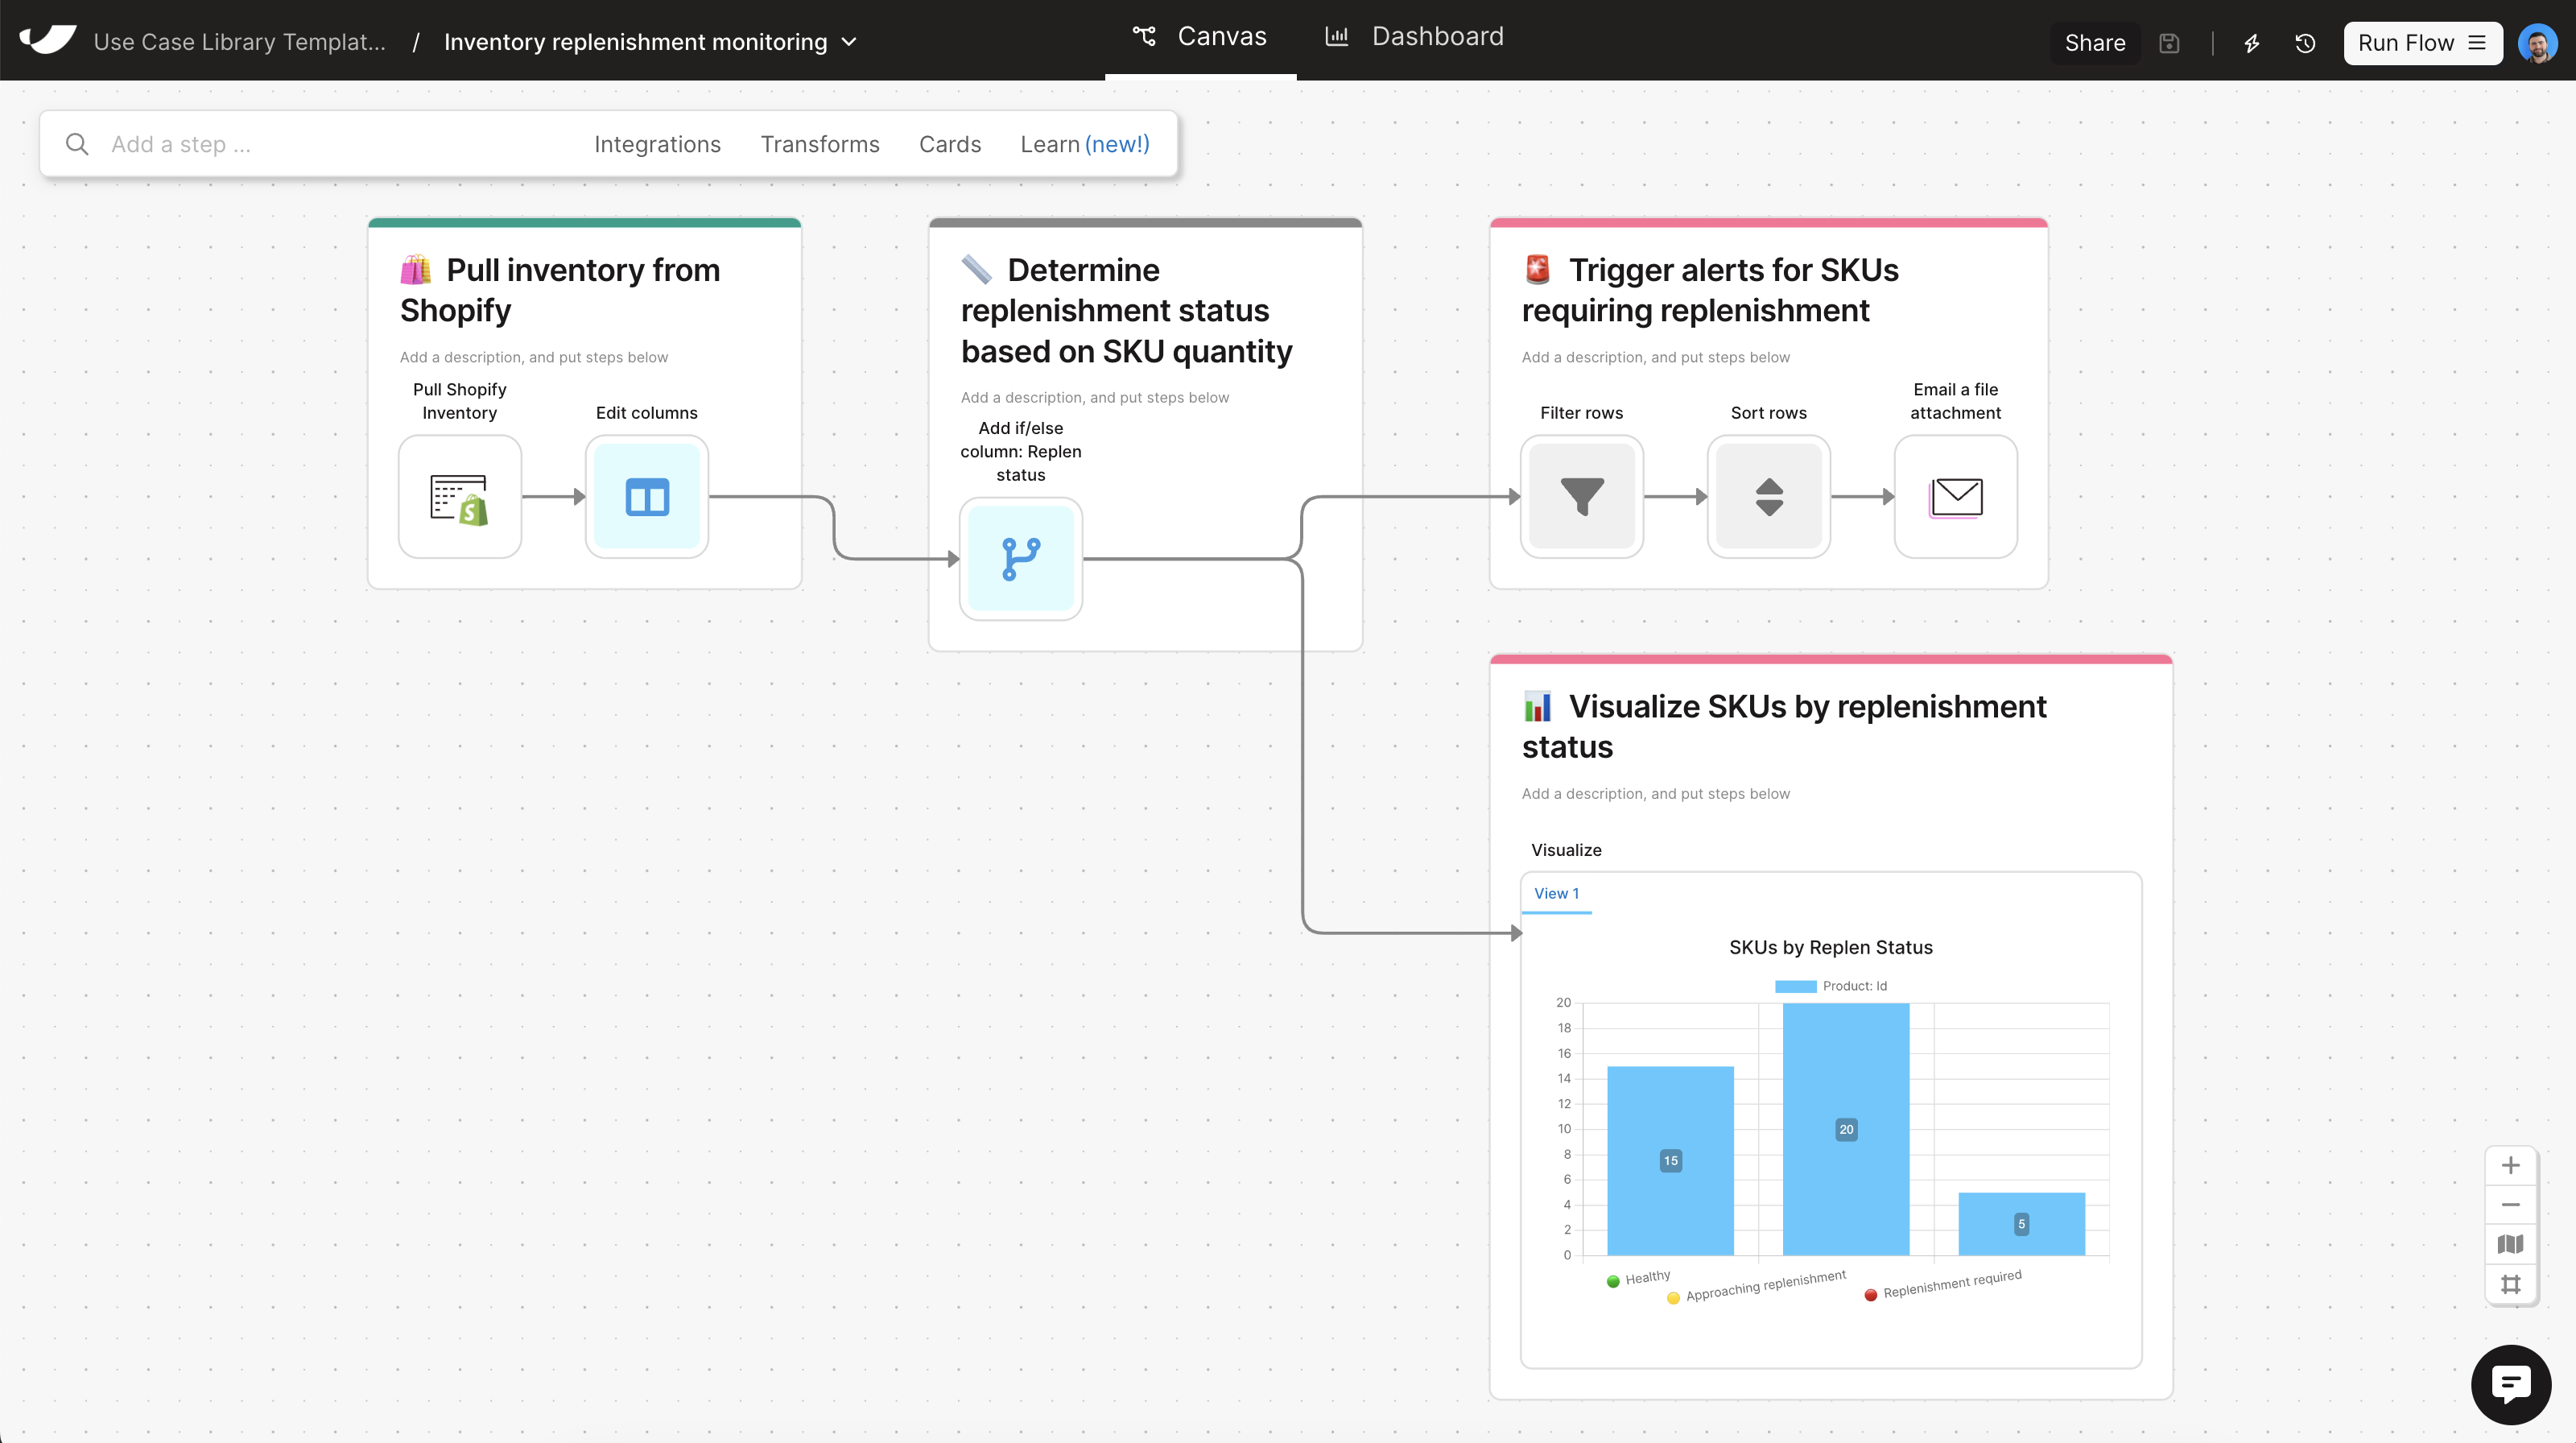Click the save flow icon
The height and width of the screenshot is (1443, 2576).
pyautogui.click(x=2169, y=43)
